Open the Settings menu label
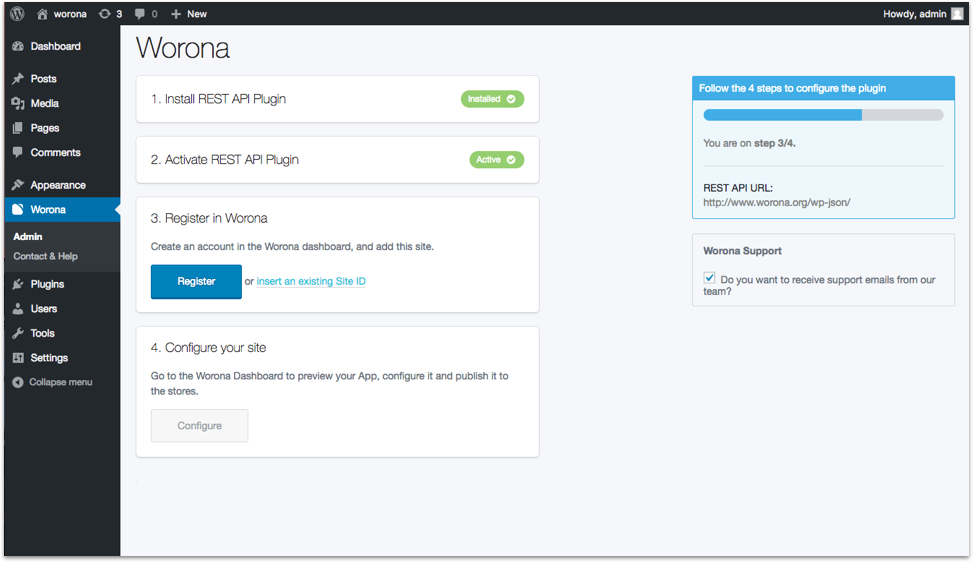973x562 pixels. point(49,358)
